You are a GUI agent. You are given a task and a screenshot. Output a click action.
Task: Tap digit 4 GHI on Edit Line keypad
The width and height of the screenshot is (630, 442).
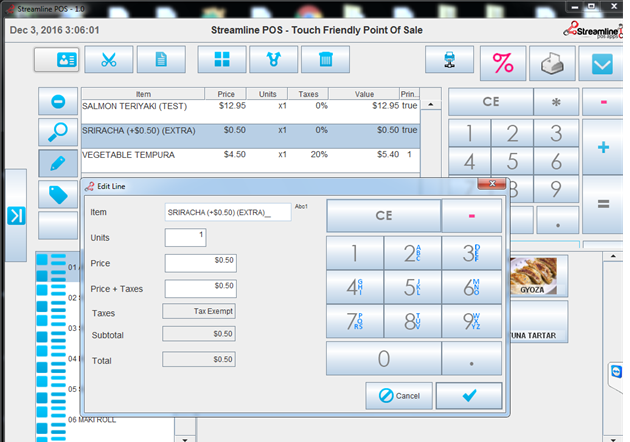[x=355, y=287]
